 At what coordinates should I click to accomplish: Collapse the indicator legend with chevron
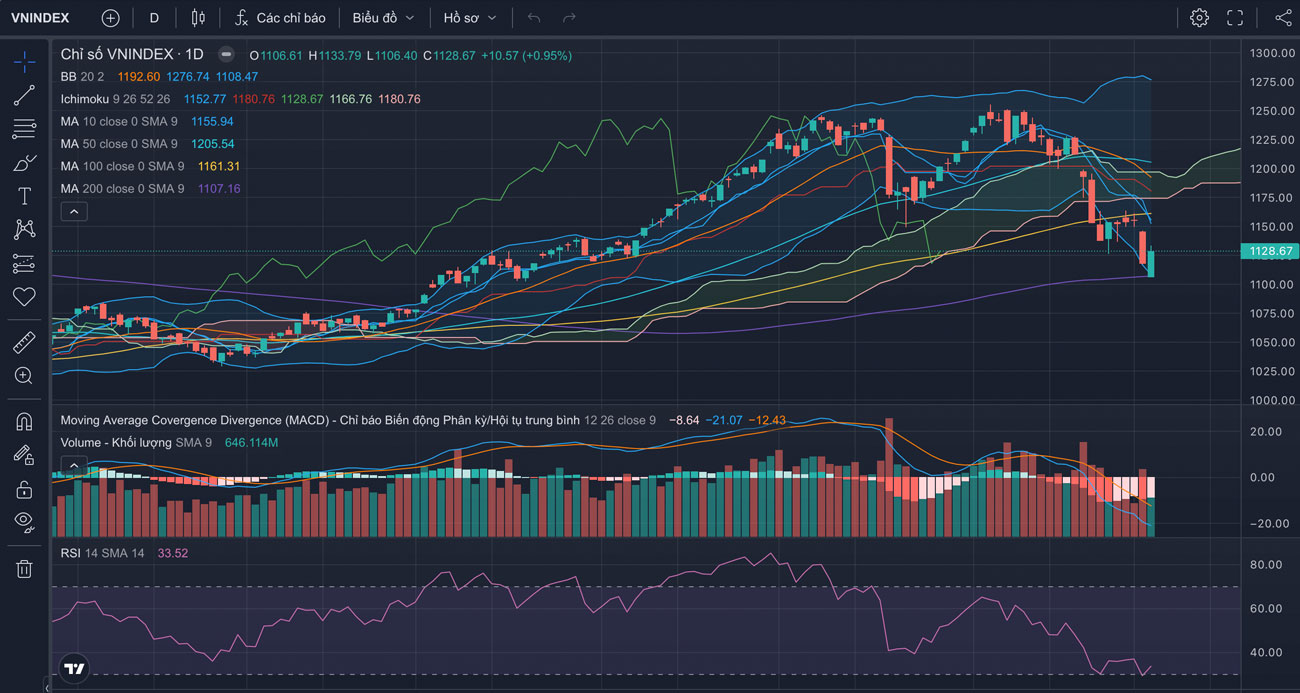click(74, 211)
